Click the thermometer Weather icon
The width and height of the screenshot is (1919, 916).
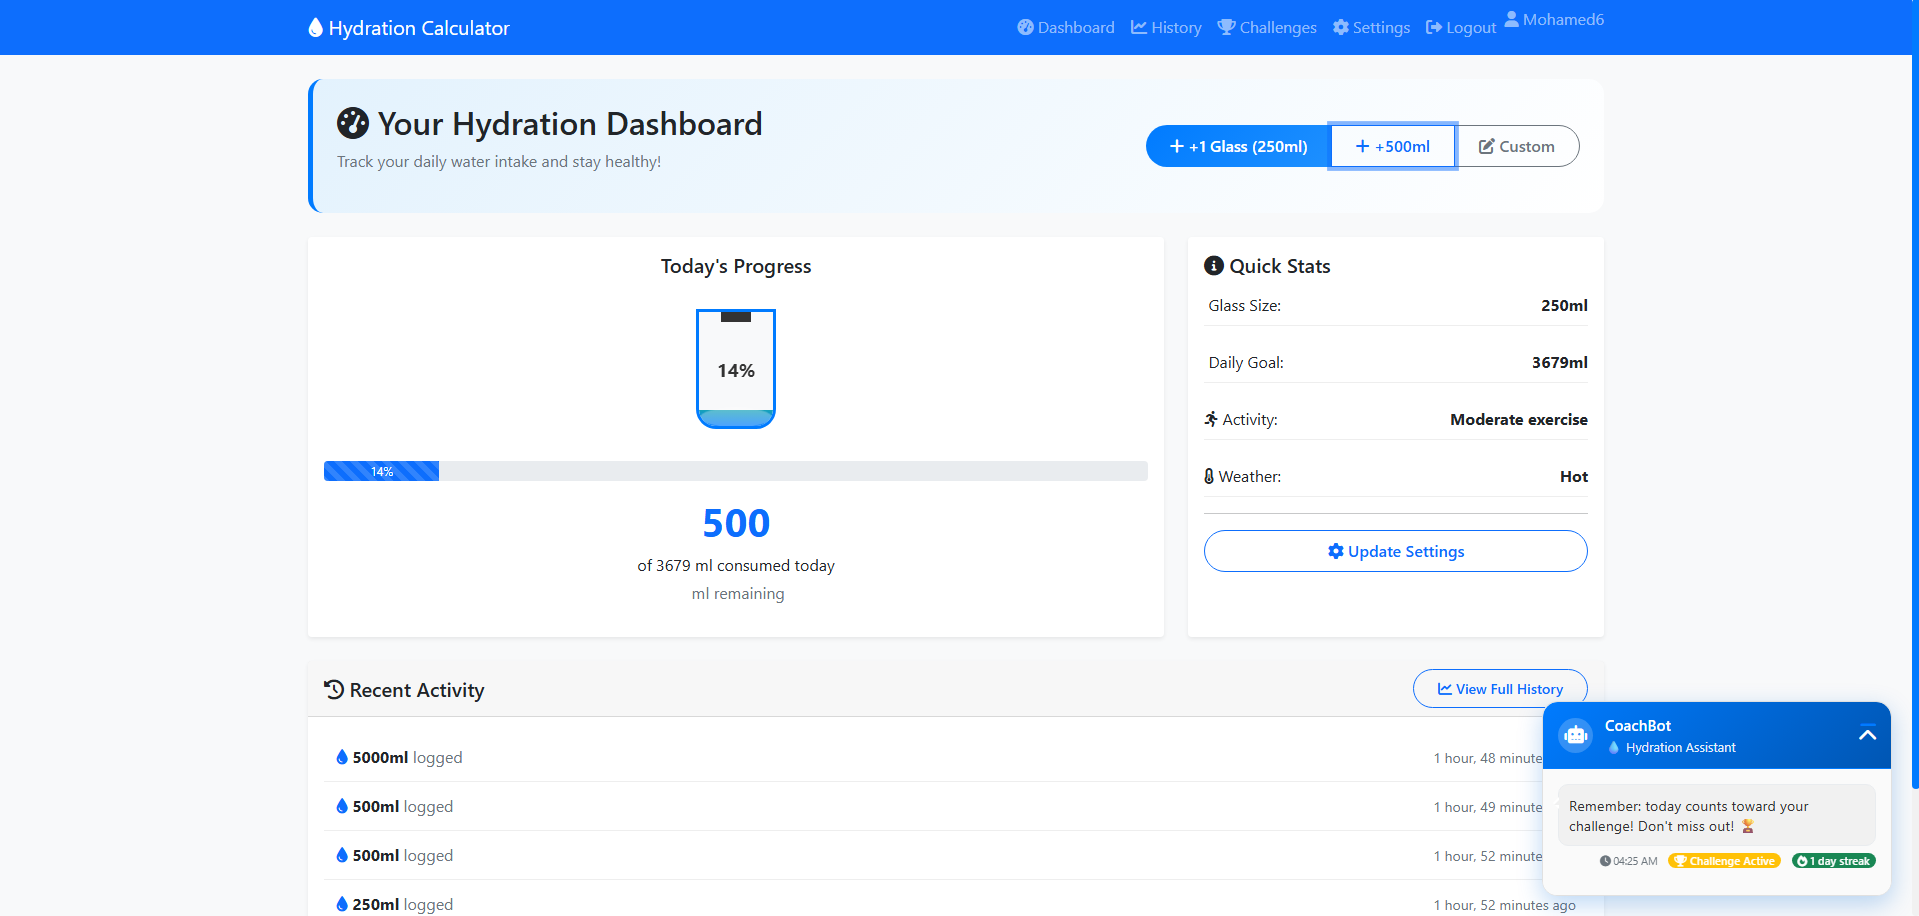(1209, 476)
